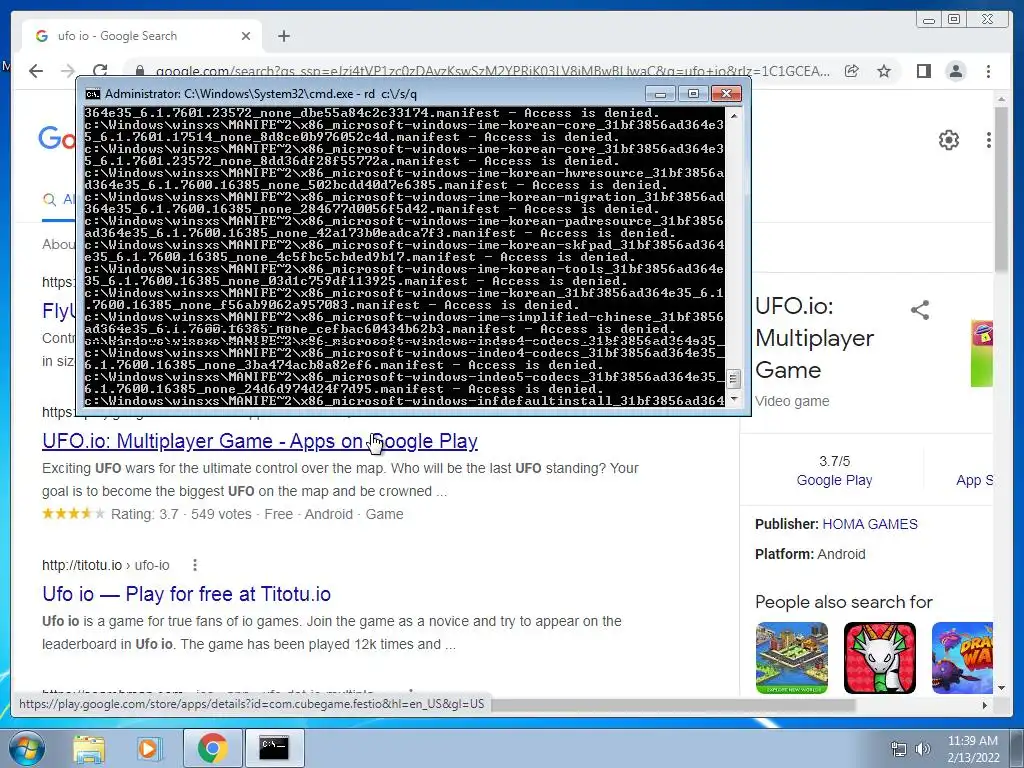Open Chrome profile avatar
This screenshot has width=1024, height=768.
[956, 71]
